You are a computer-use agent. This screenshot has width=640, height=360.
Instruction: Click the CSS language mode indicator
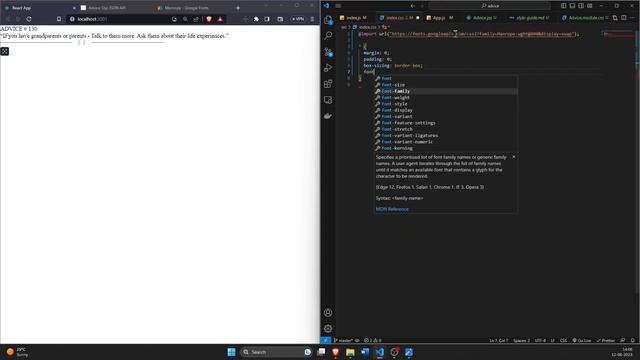[x=563, y=340]
